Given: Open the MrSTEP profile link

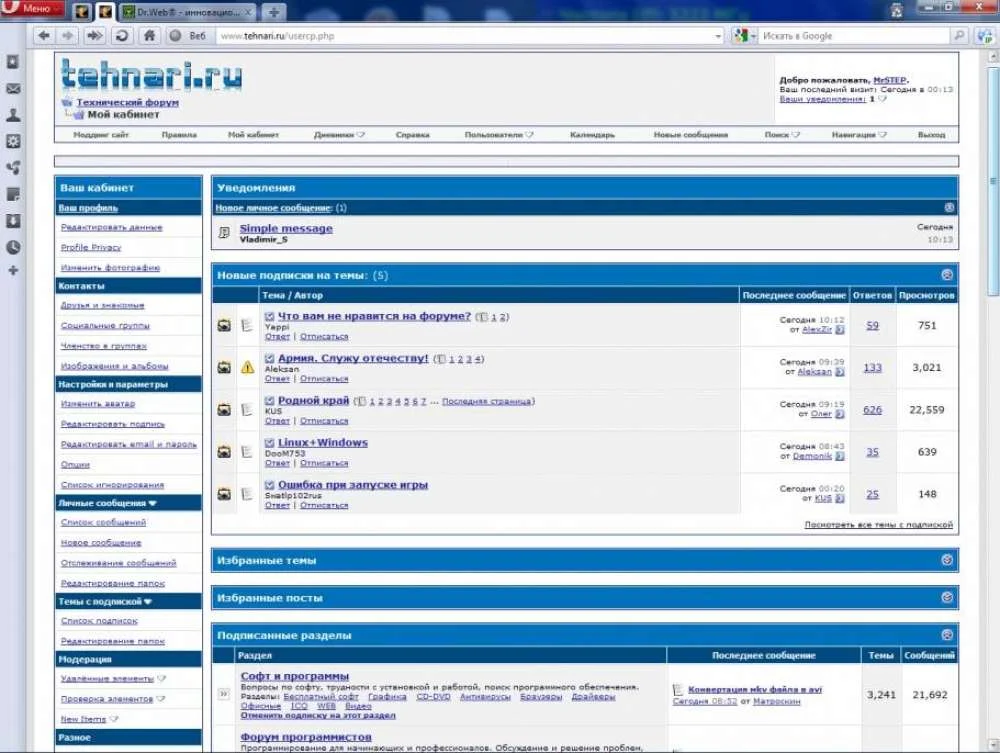Looking at the screenshot, I should point(889,80).
